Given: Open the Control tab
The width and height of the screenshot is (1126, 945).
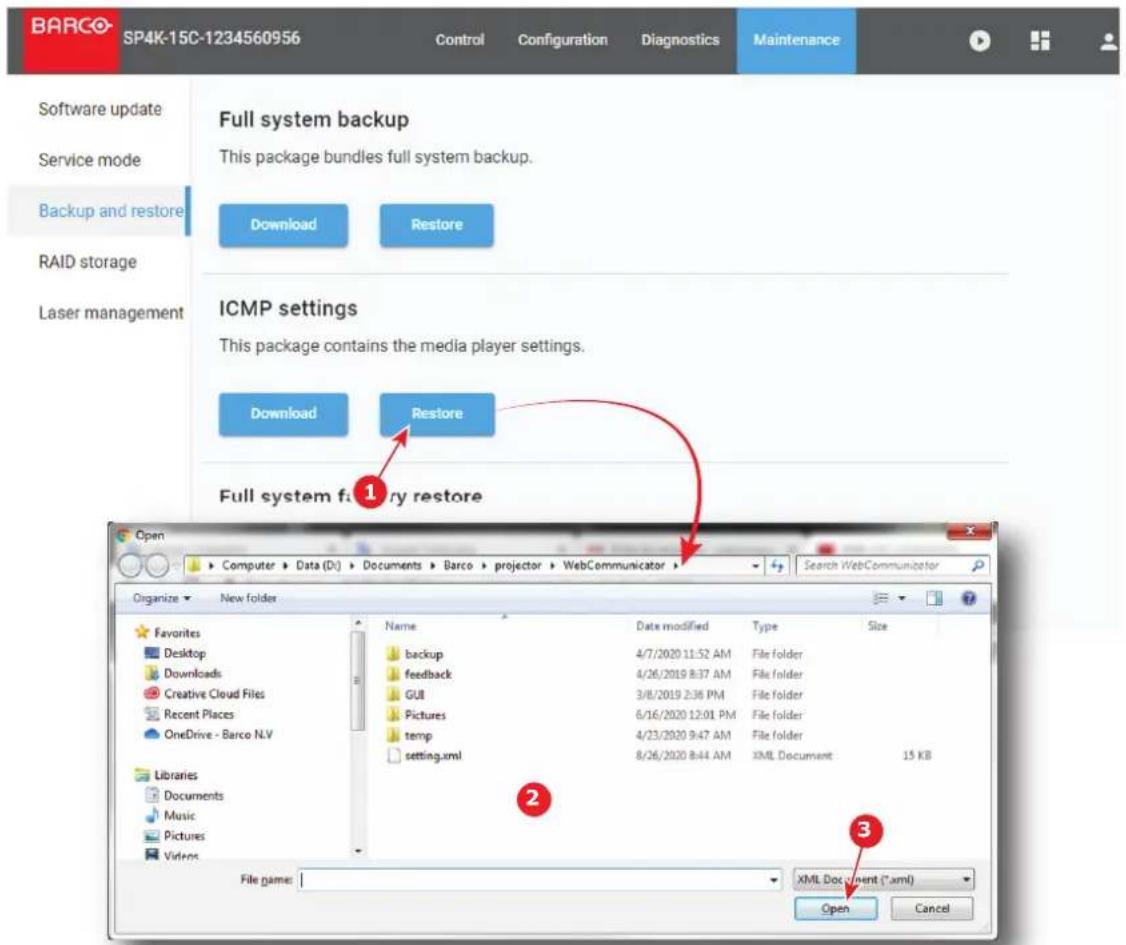Looking at the screenshot, I should [460, 40].
